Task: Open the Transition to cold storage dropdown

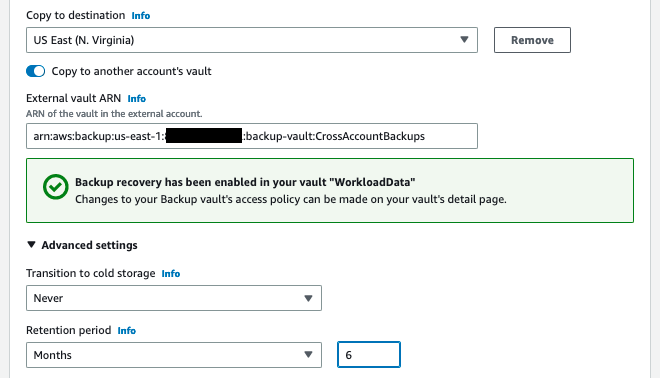Action: point(174,298)
